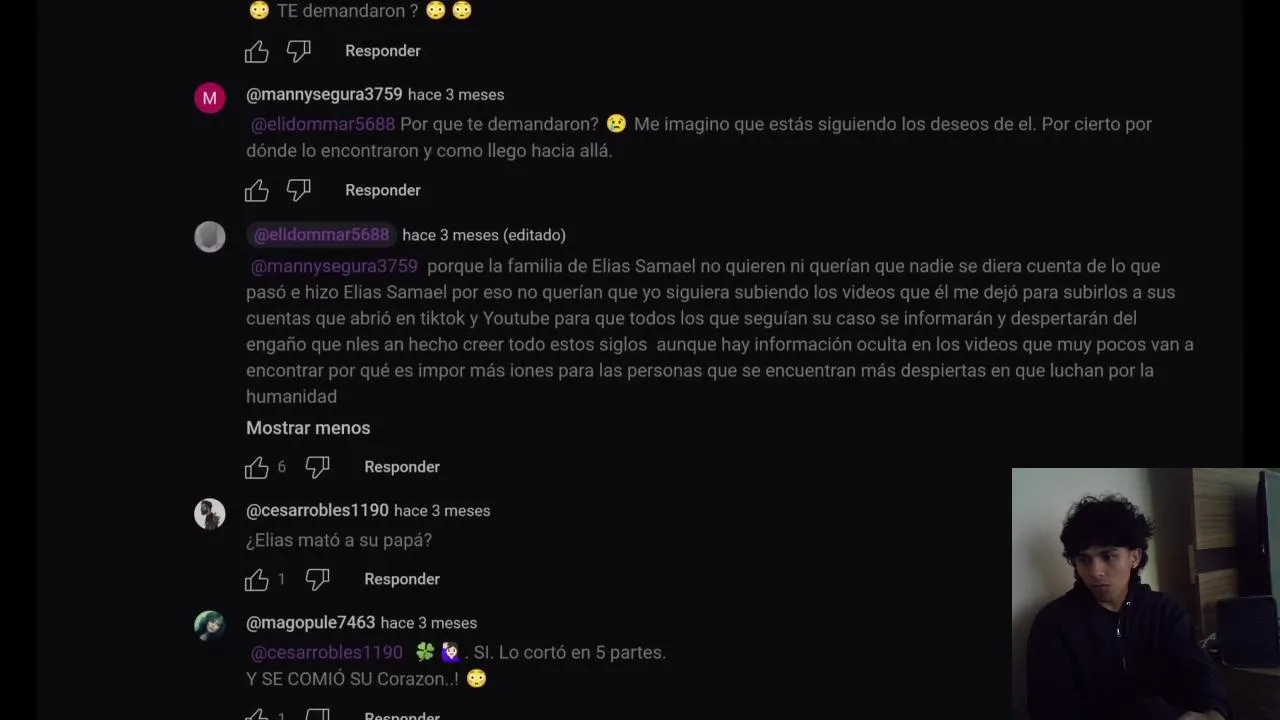Dislike the @cesarrobles1190 comment
1280x720 pixels.
tap(317, 579)
